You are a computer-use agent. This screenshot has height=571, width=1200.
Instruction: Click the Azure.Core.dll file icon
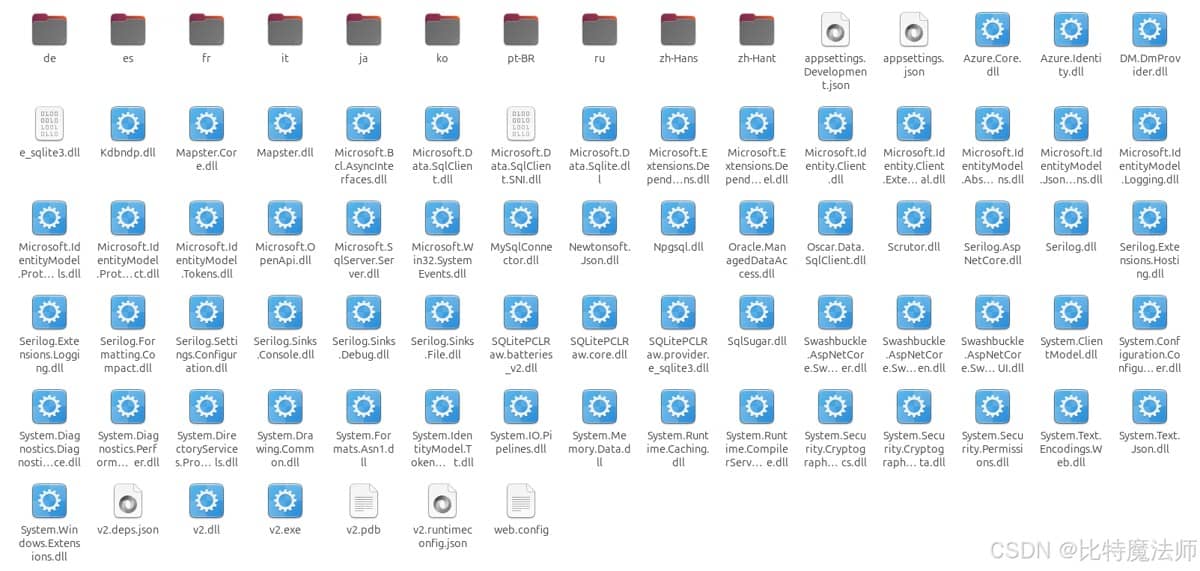[x=992, y=30]
